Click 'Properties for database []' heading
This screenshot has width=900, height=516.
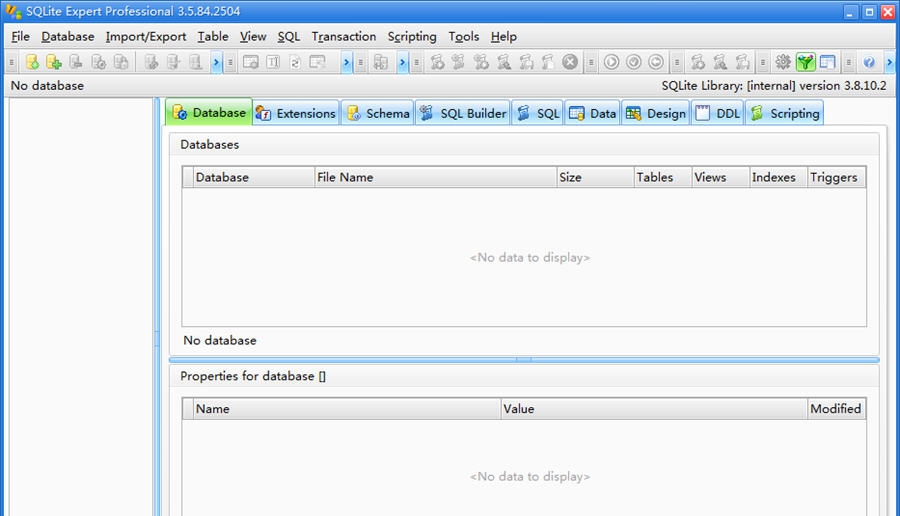253,376
